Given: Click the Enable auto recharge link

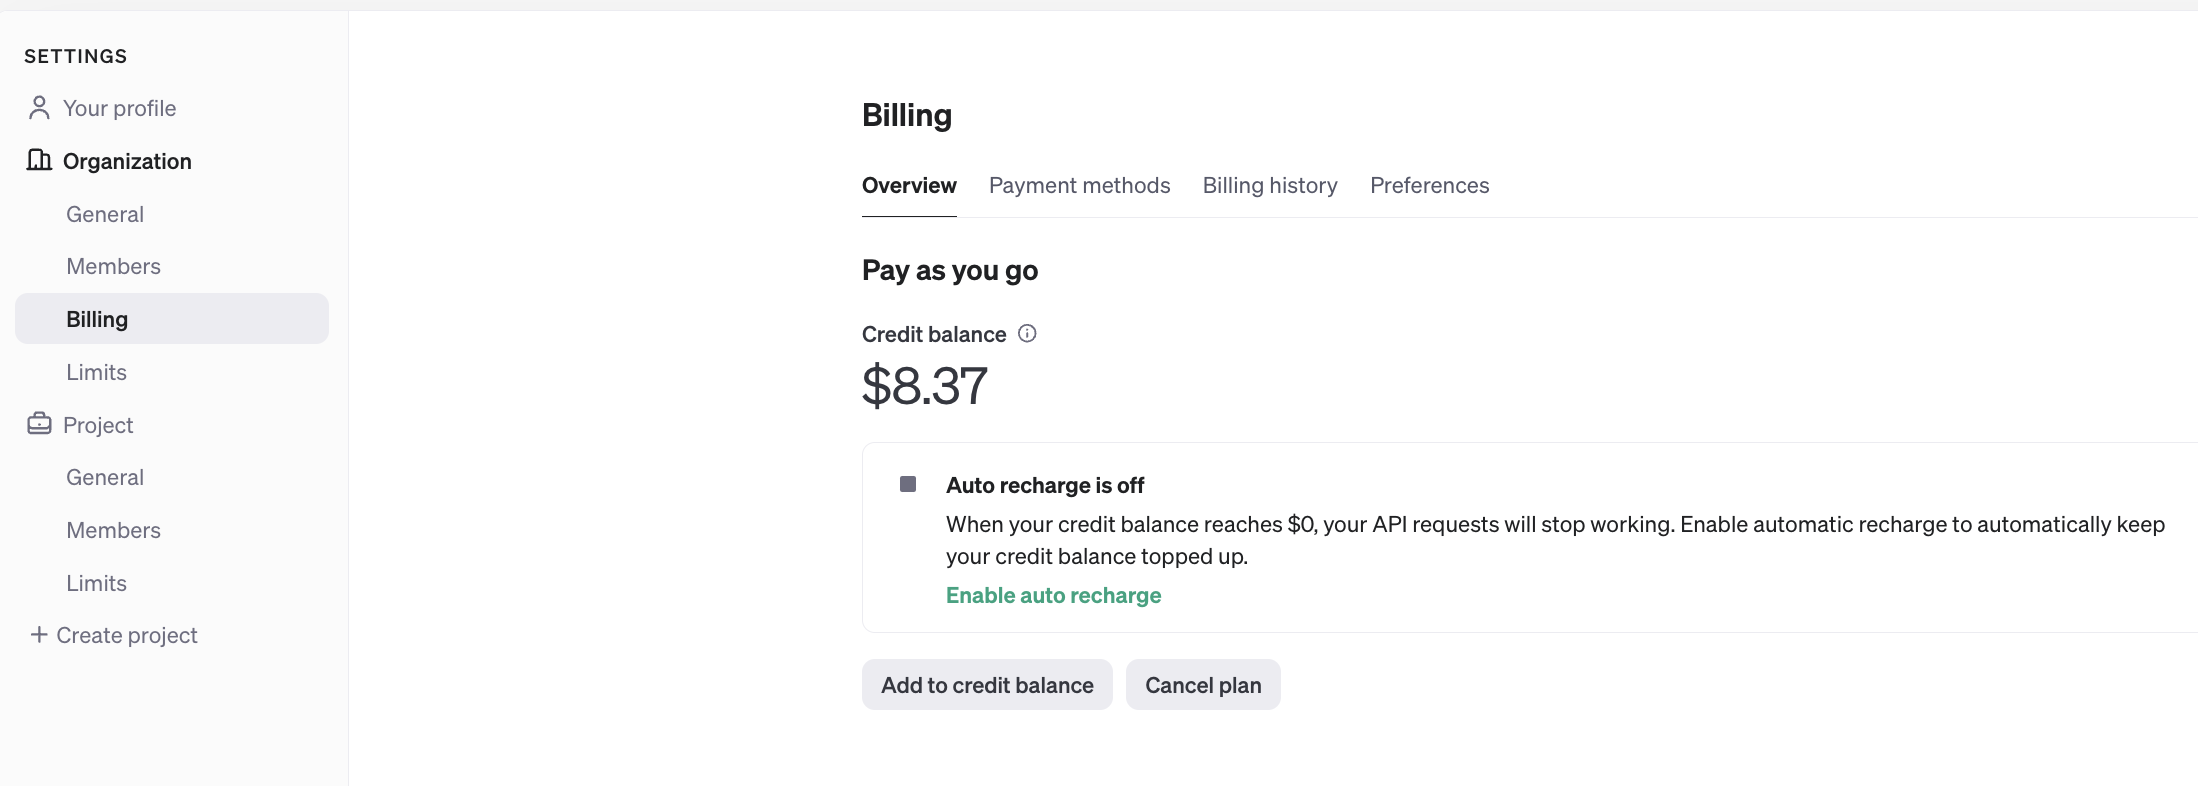Looking at the screenshot, I should [1053, 596].
